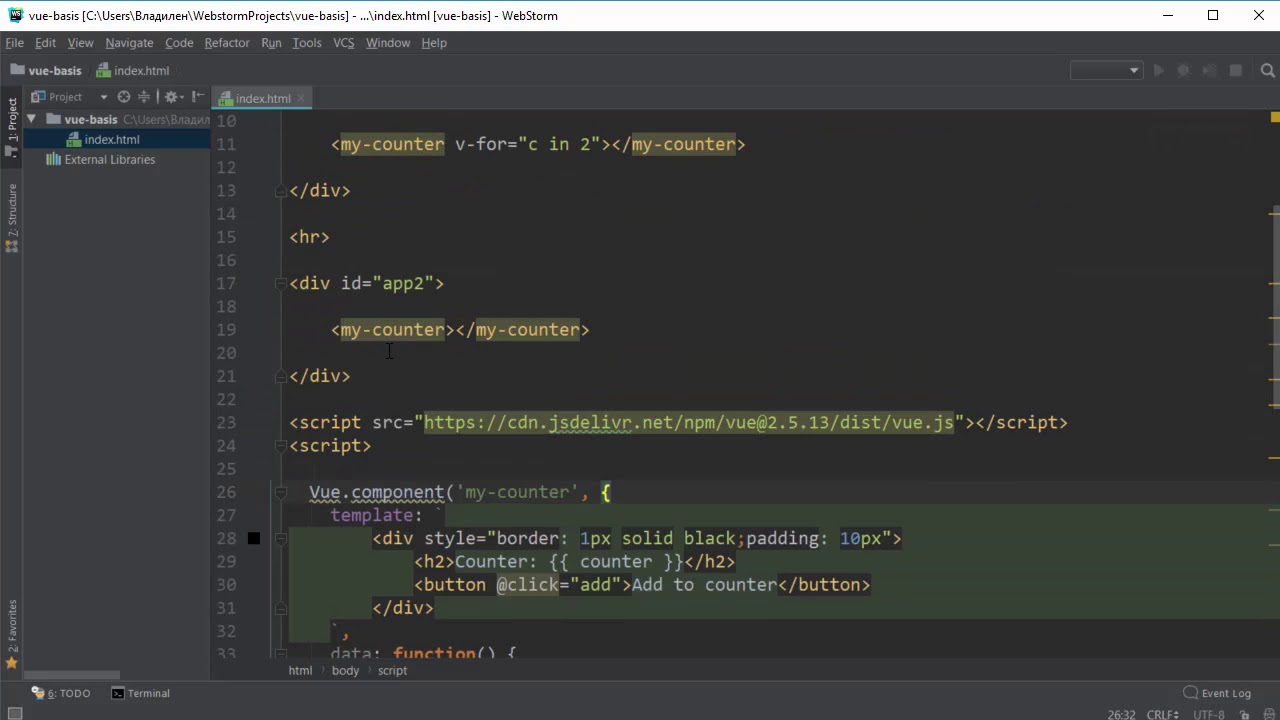Click index.html breadcrumb in navigation bar
Screen dimensions: 1280x720
click(133, 71)
